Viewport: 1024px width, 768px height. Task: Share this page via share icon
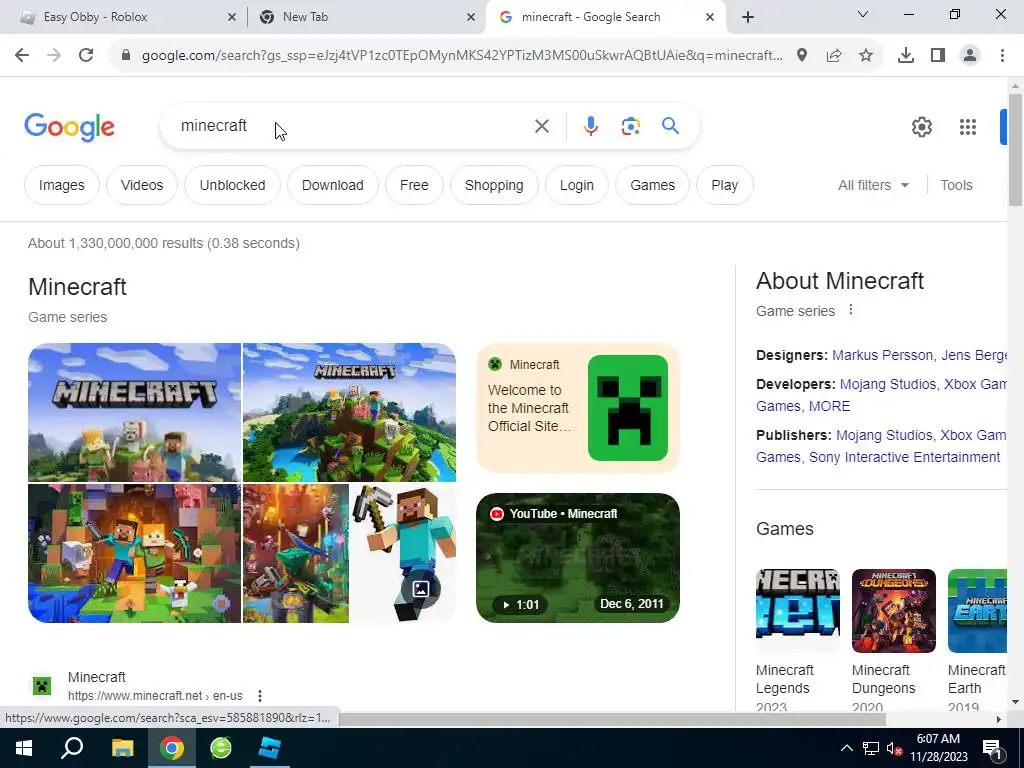click(x=834, y=56)
